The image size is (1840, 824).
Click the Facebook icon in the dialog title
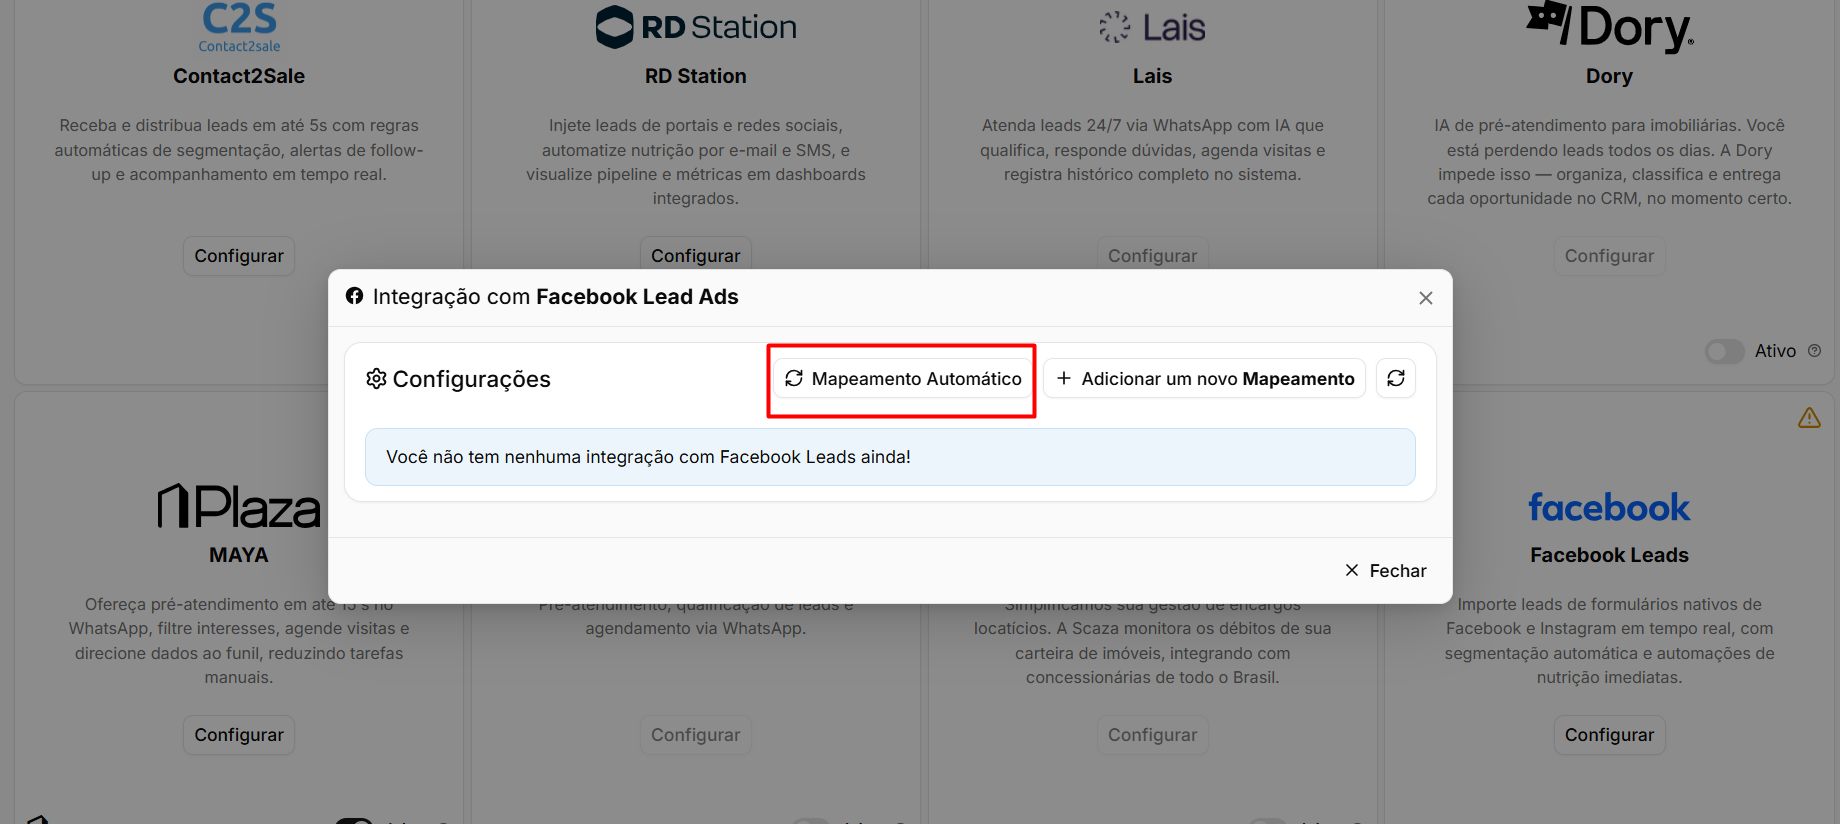pyautogui.click(x=354, y=296)
